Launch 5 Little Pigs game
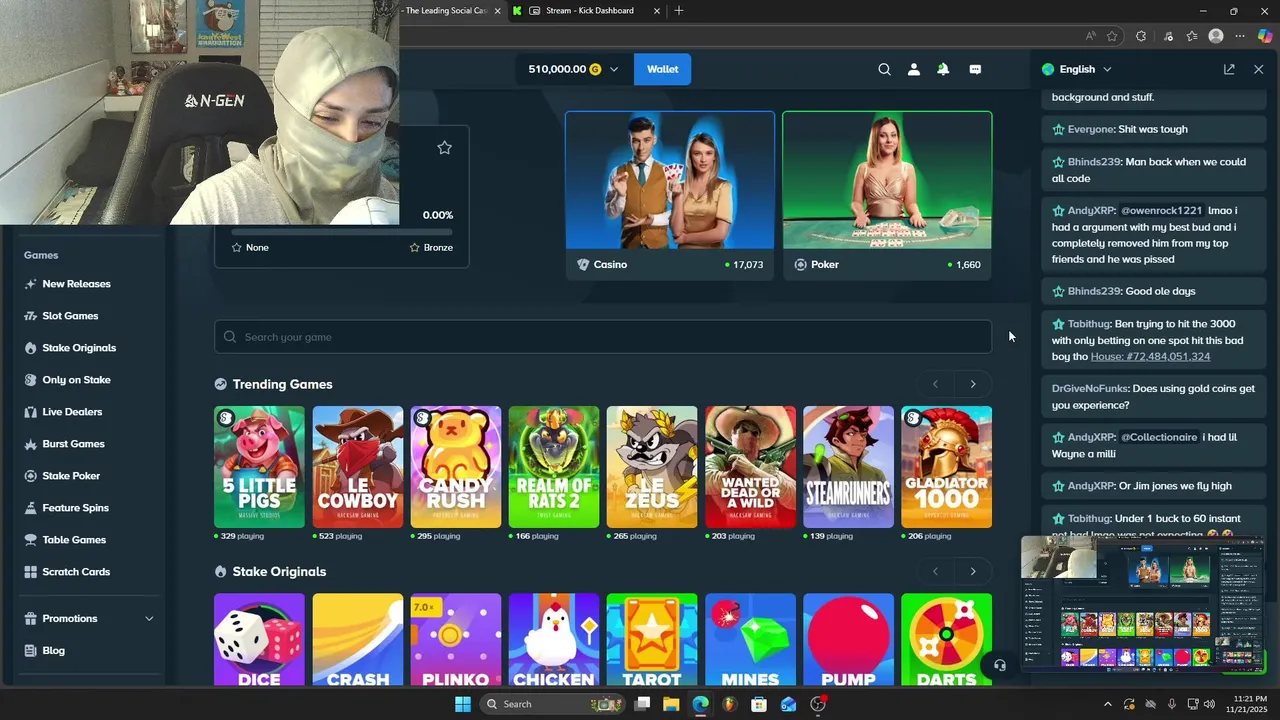This screenshot has width=1280, height=720. click(x=259, y=467)
